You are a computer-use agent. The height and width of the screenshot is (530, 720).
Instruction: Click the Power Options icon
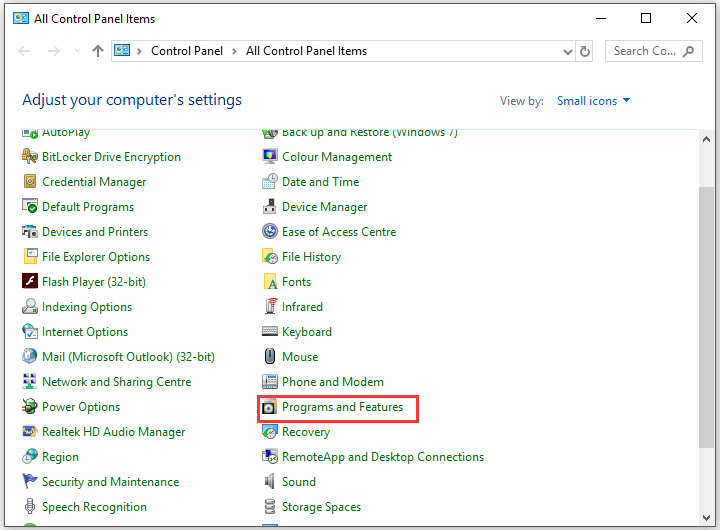pyautogui.click(x=30, y=406)
